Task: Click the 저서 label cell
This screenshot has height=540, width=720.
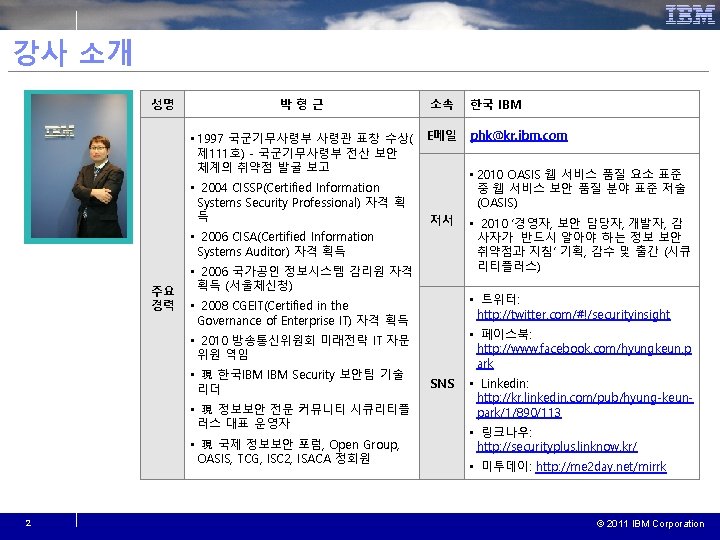Action: (442, 220)
